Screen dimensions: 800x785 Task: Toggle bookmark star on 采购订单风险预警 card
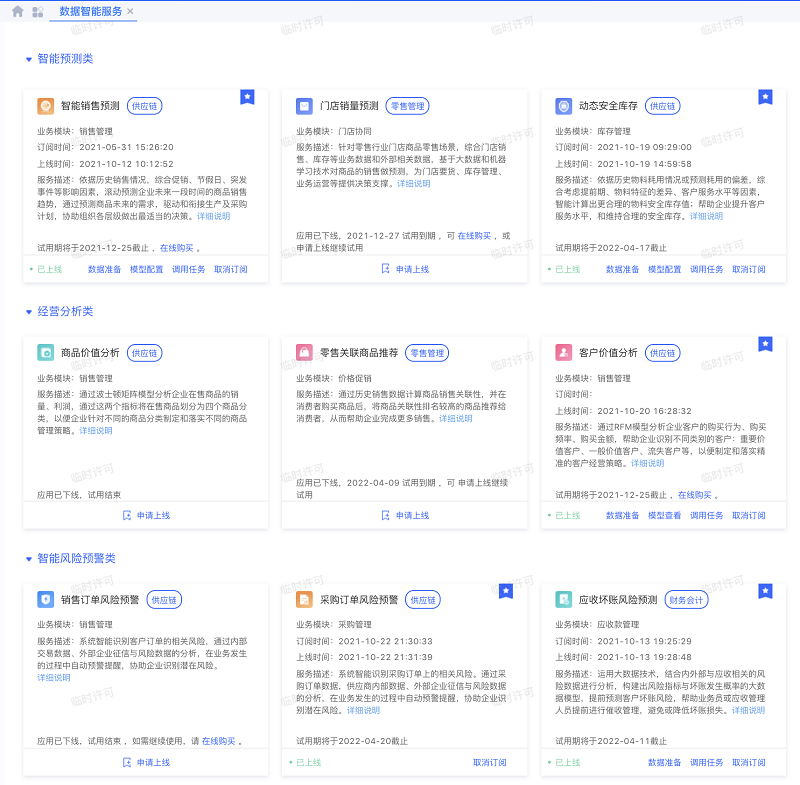506,590
